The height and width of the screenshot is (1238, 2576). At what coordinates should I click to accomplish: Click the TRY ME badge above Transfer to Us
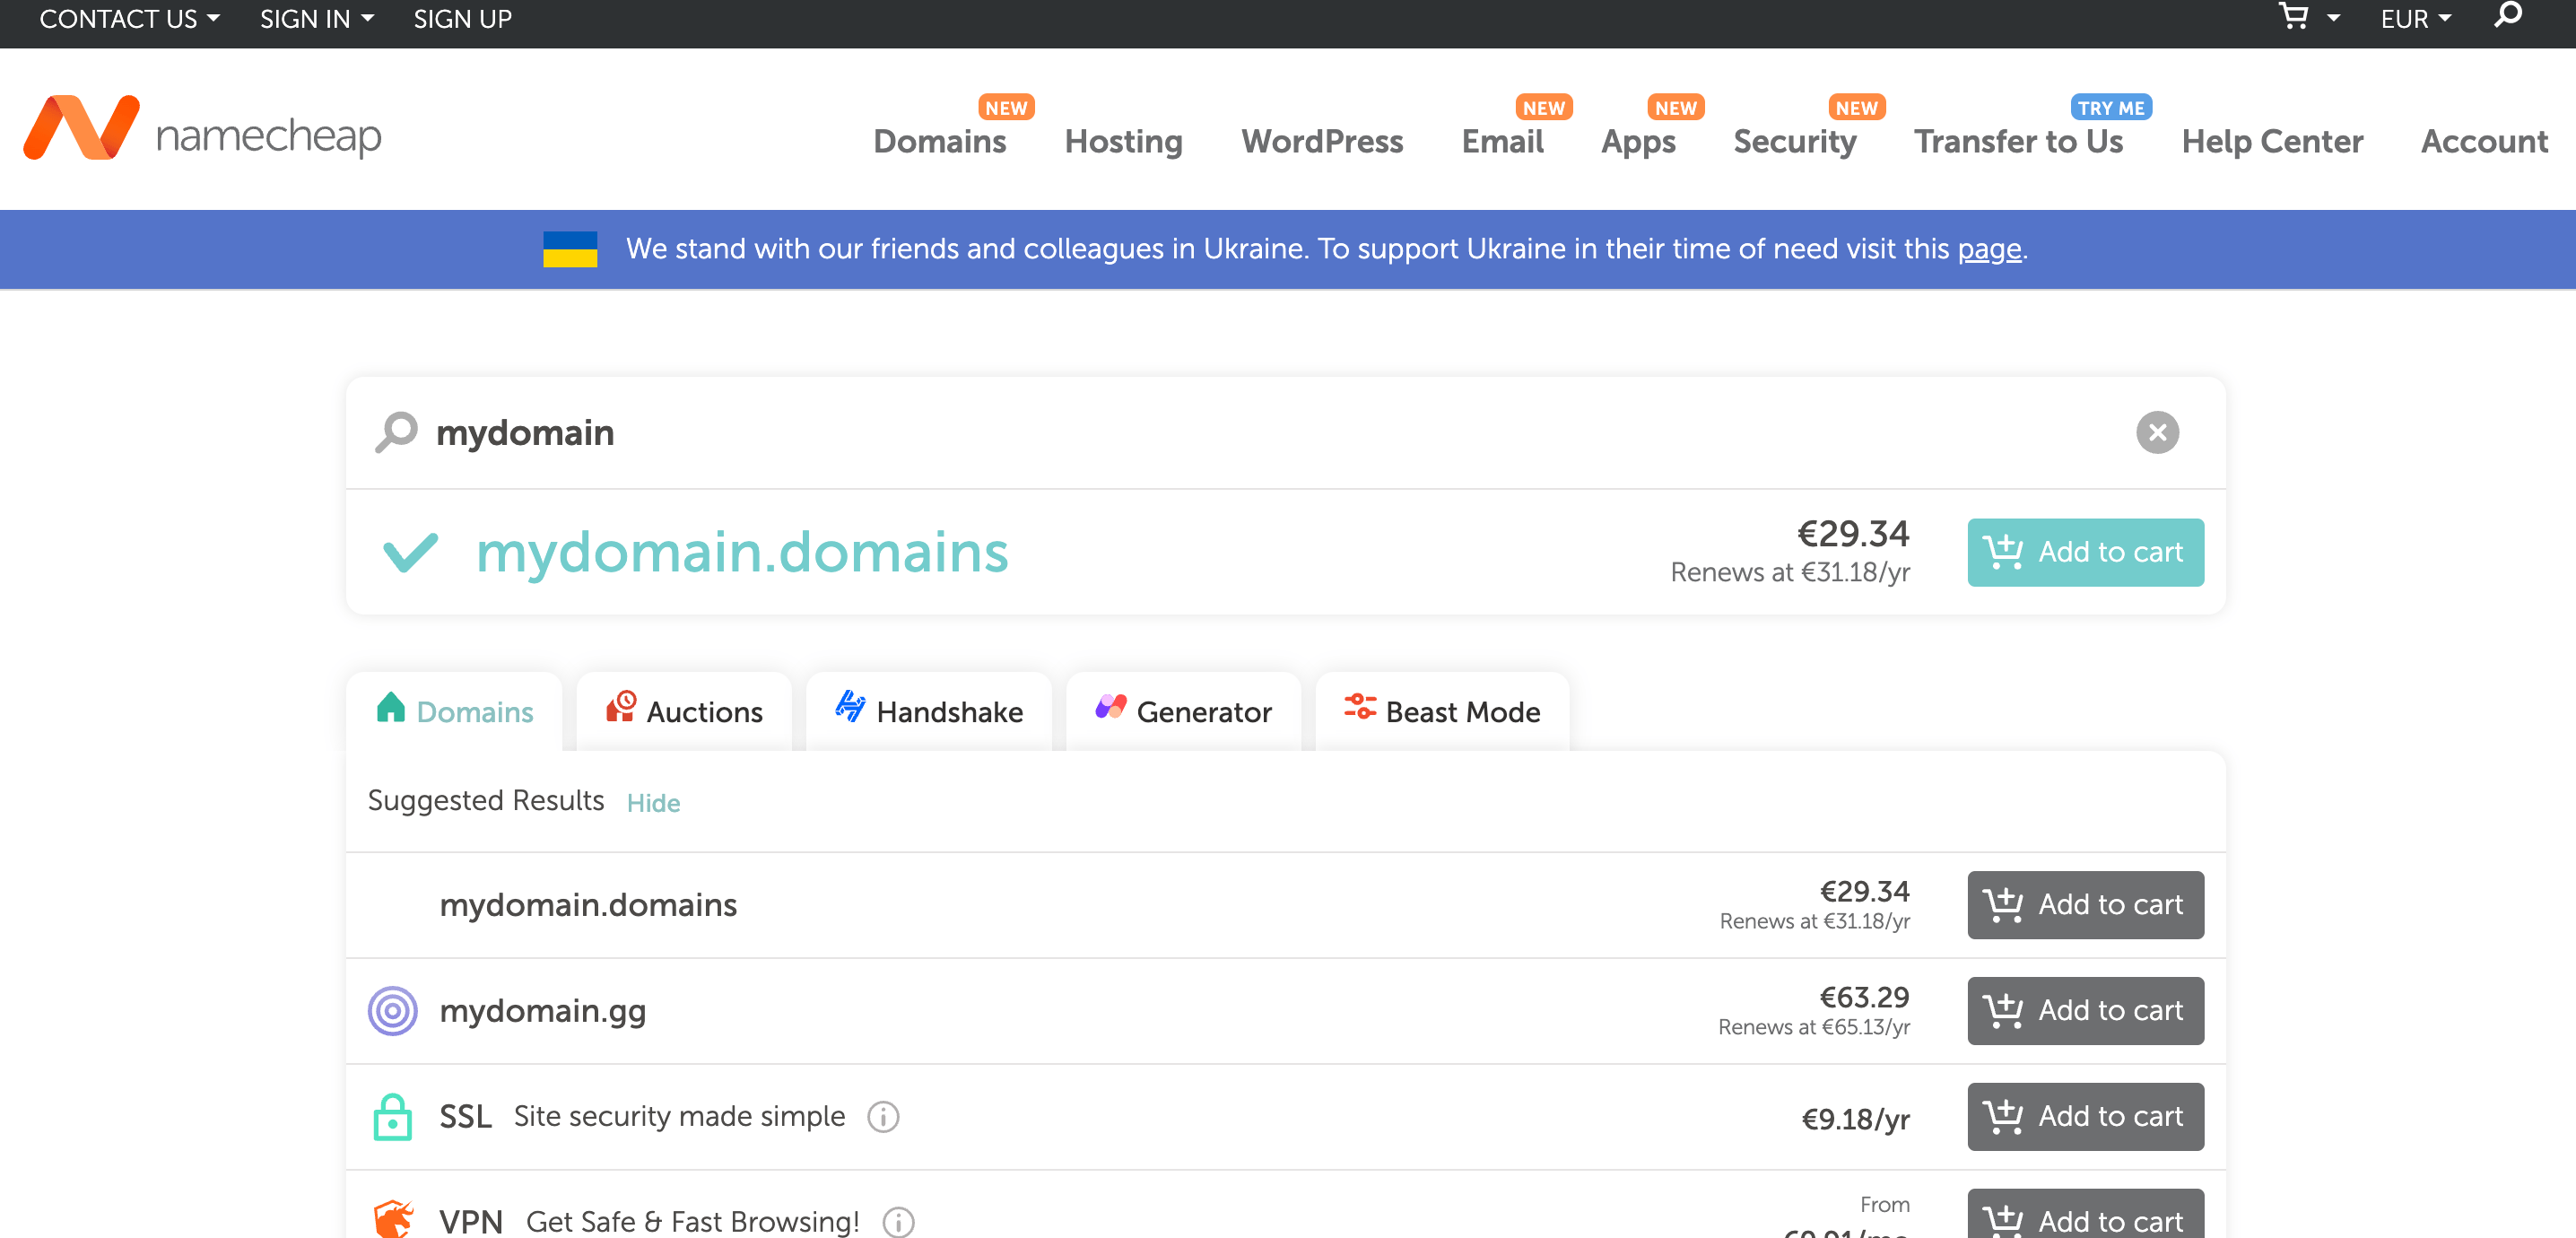[2111, 108]
